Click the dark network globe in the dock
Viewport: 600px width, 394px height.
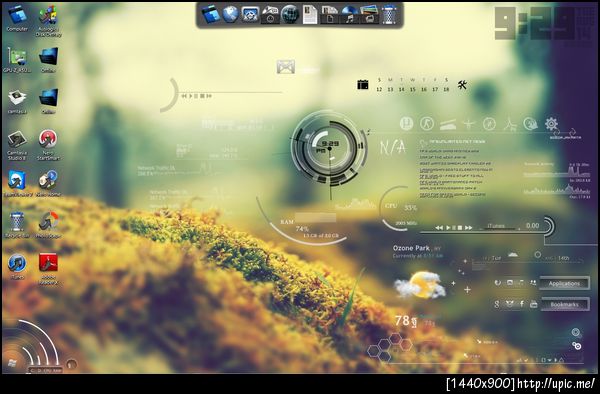point(290,15)
